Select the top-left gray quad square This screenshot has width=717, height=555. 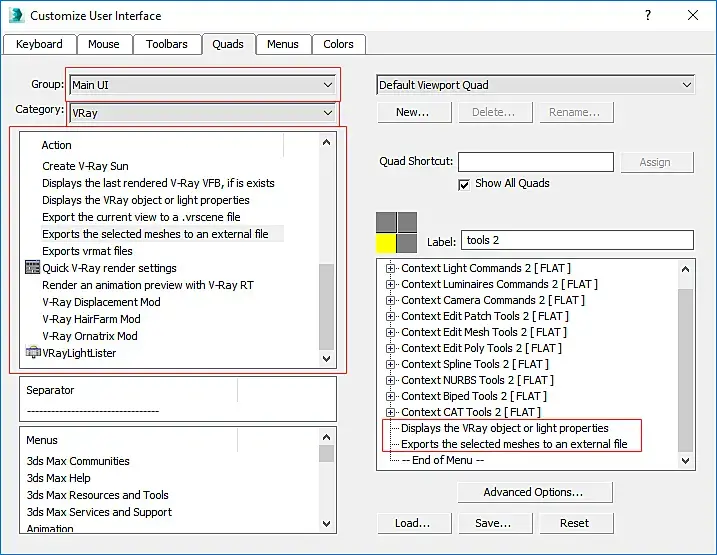tap(386, 222)
